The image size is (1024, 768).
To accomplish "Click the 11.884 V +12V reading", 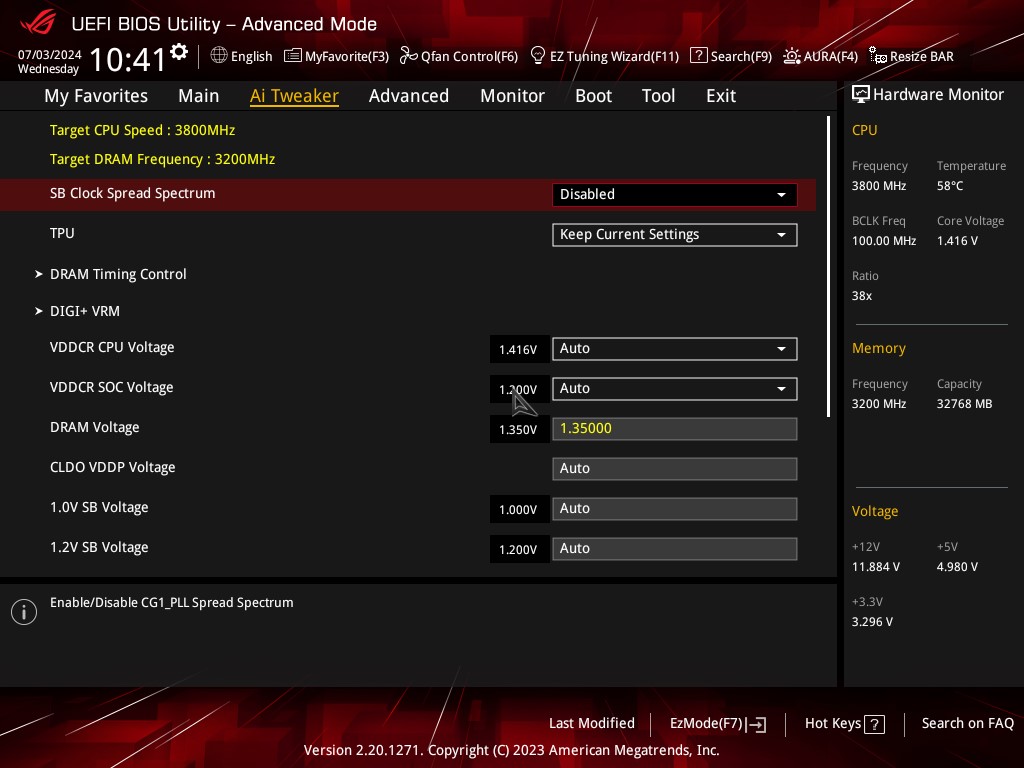I will point(876,567).
